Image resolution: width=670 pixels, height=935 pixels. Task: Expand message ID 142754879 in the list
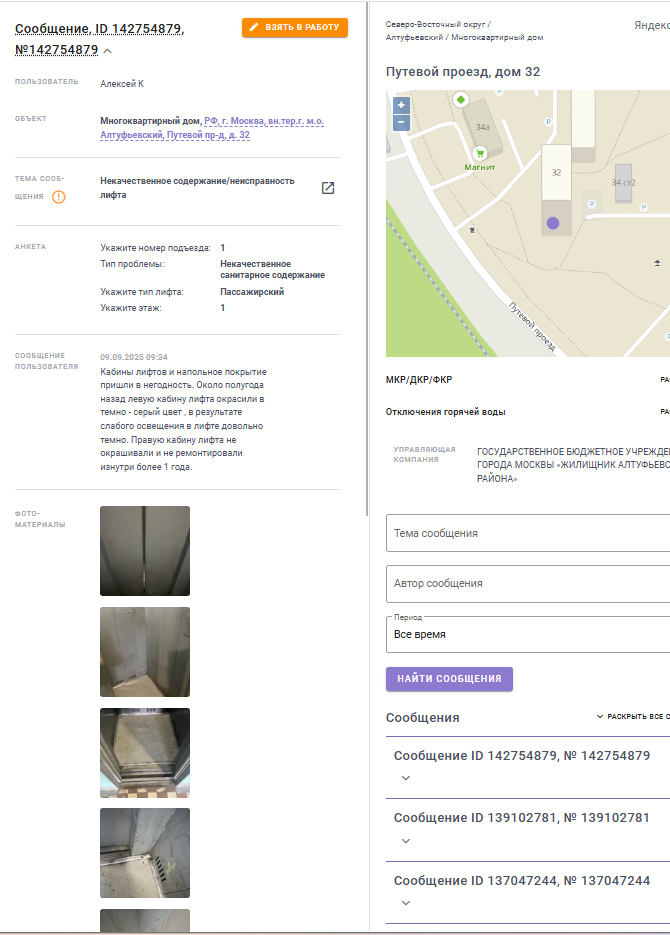coord(406,778)
